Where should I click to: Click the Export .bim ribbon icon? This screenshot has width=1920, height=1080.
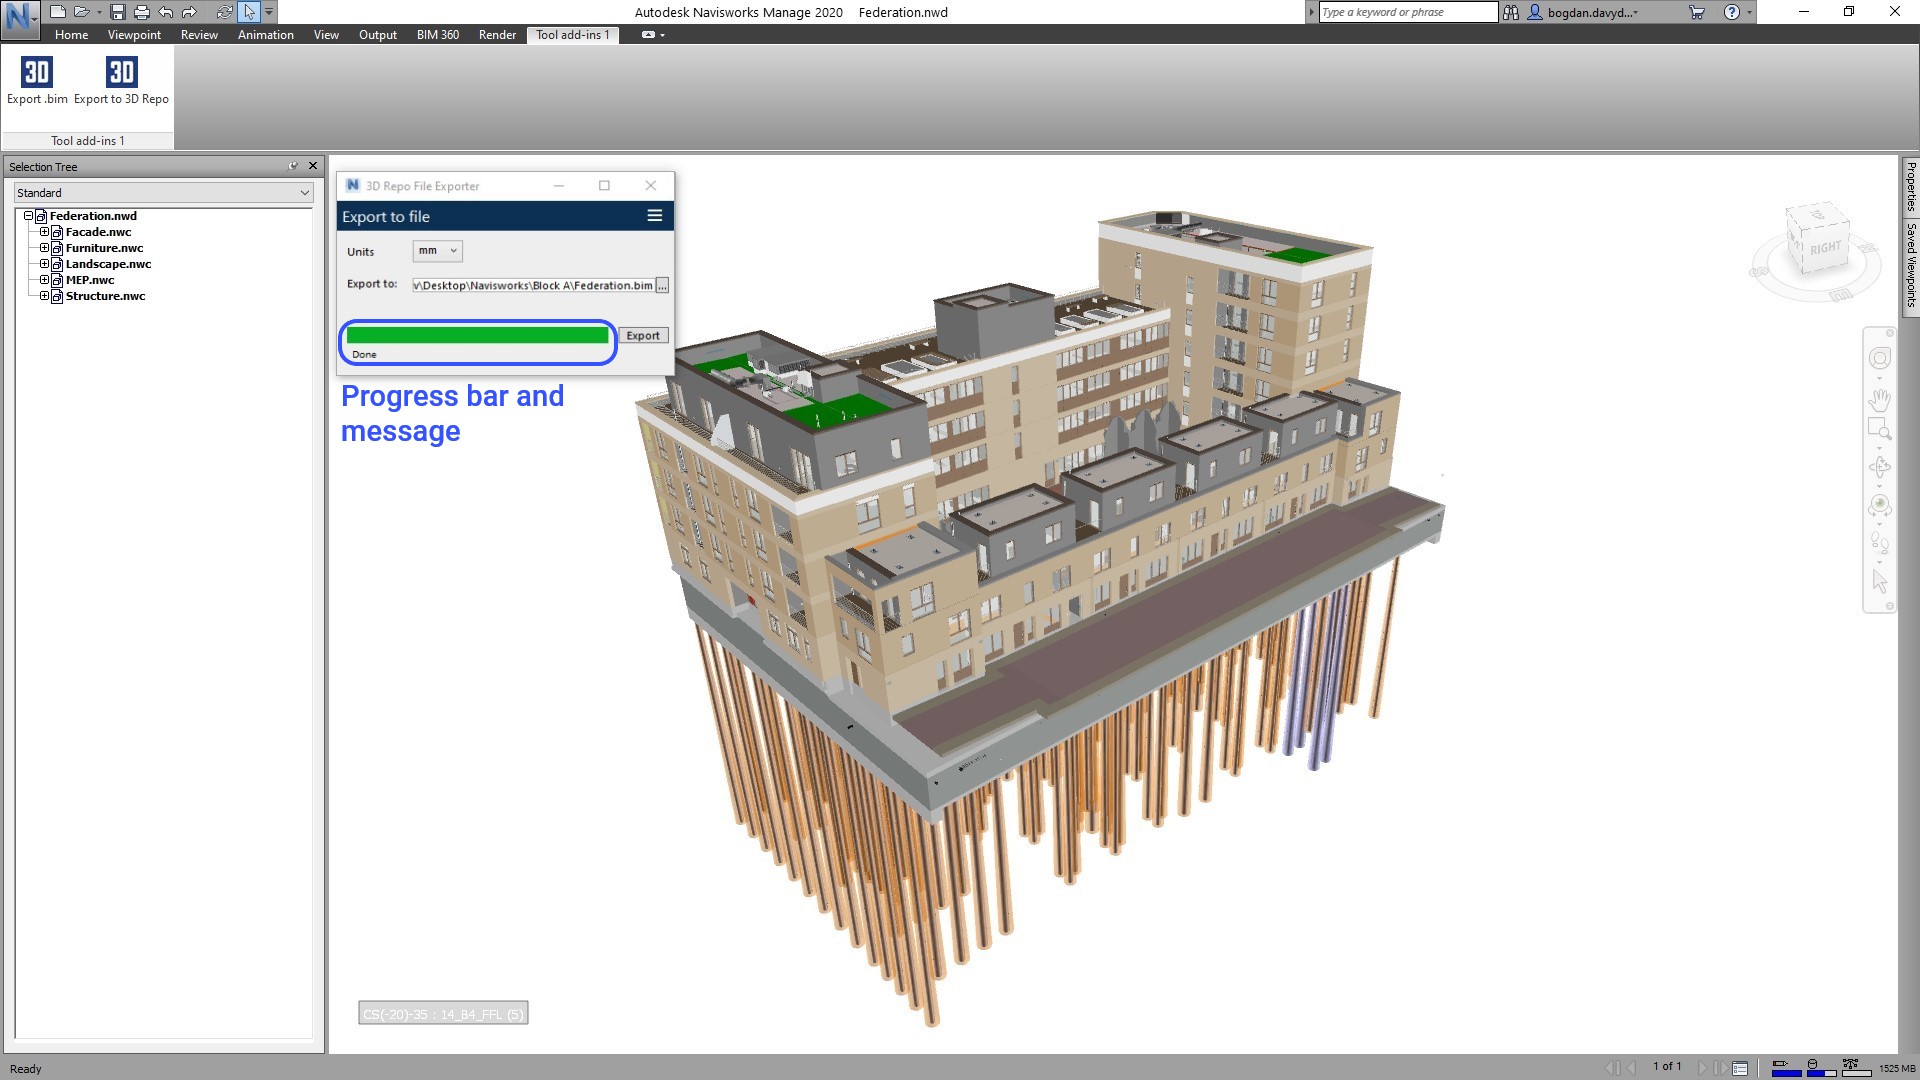[37, 72]
